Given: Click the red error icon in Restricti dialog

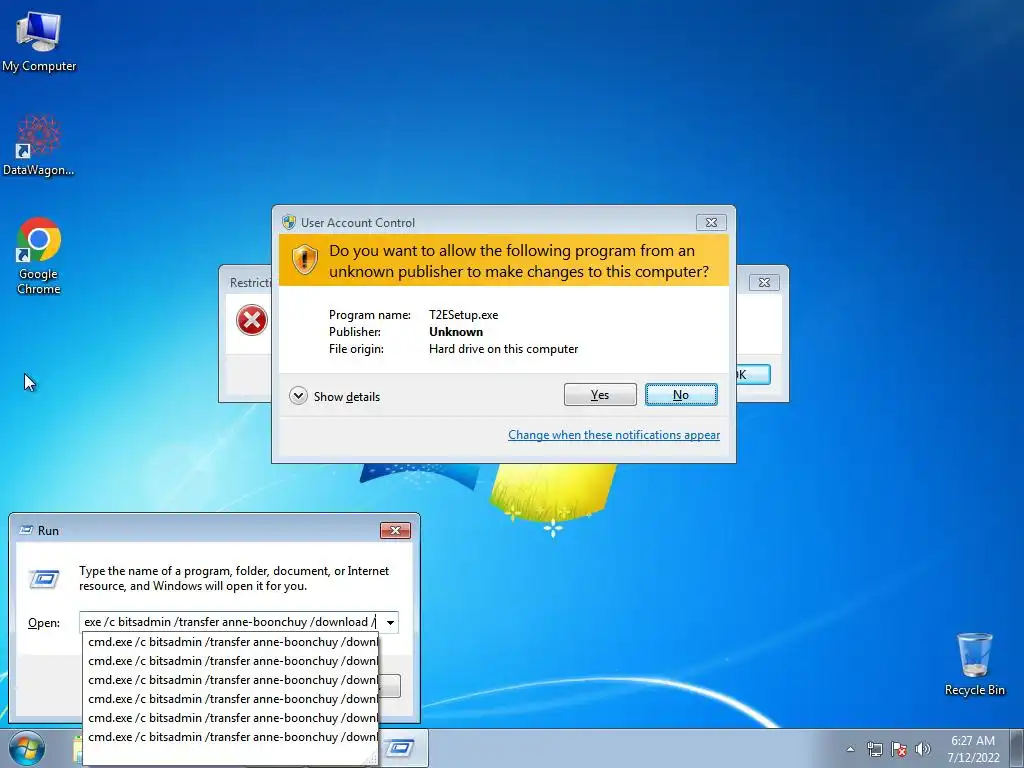Looking at the screenshot, I should tap(251, 320).
